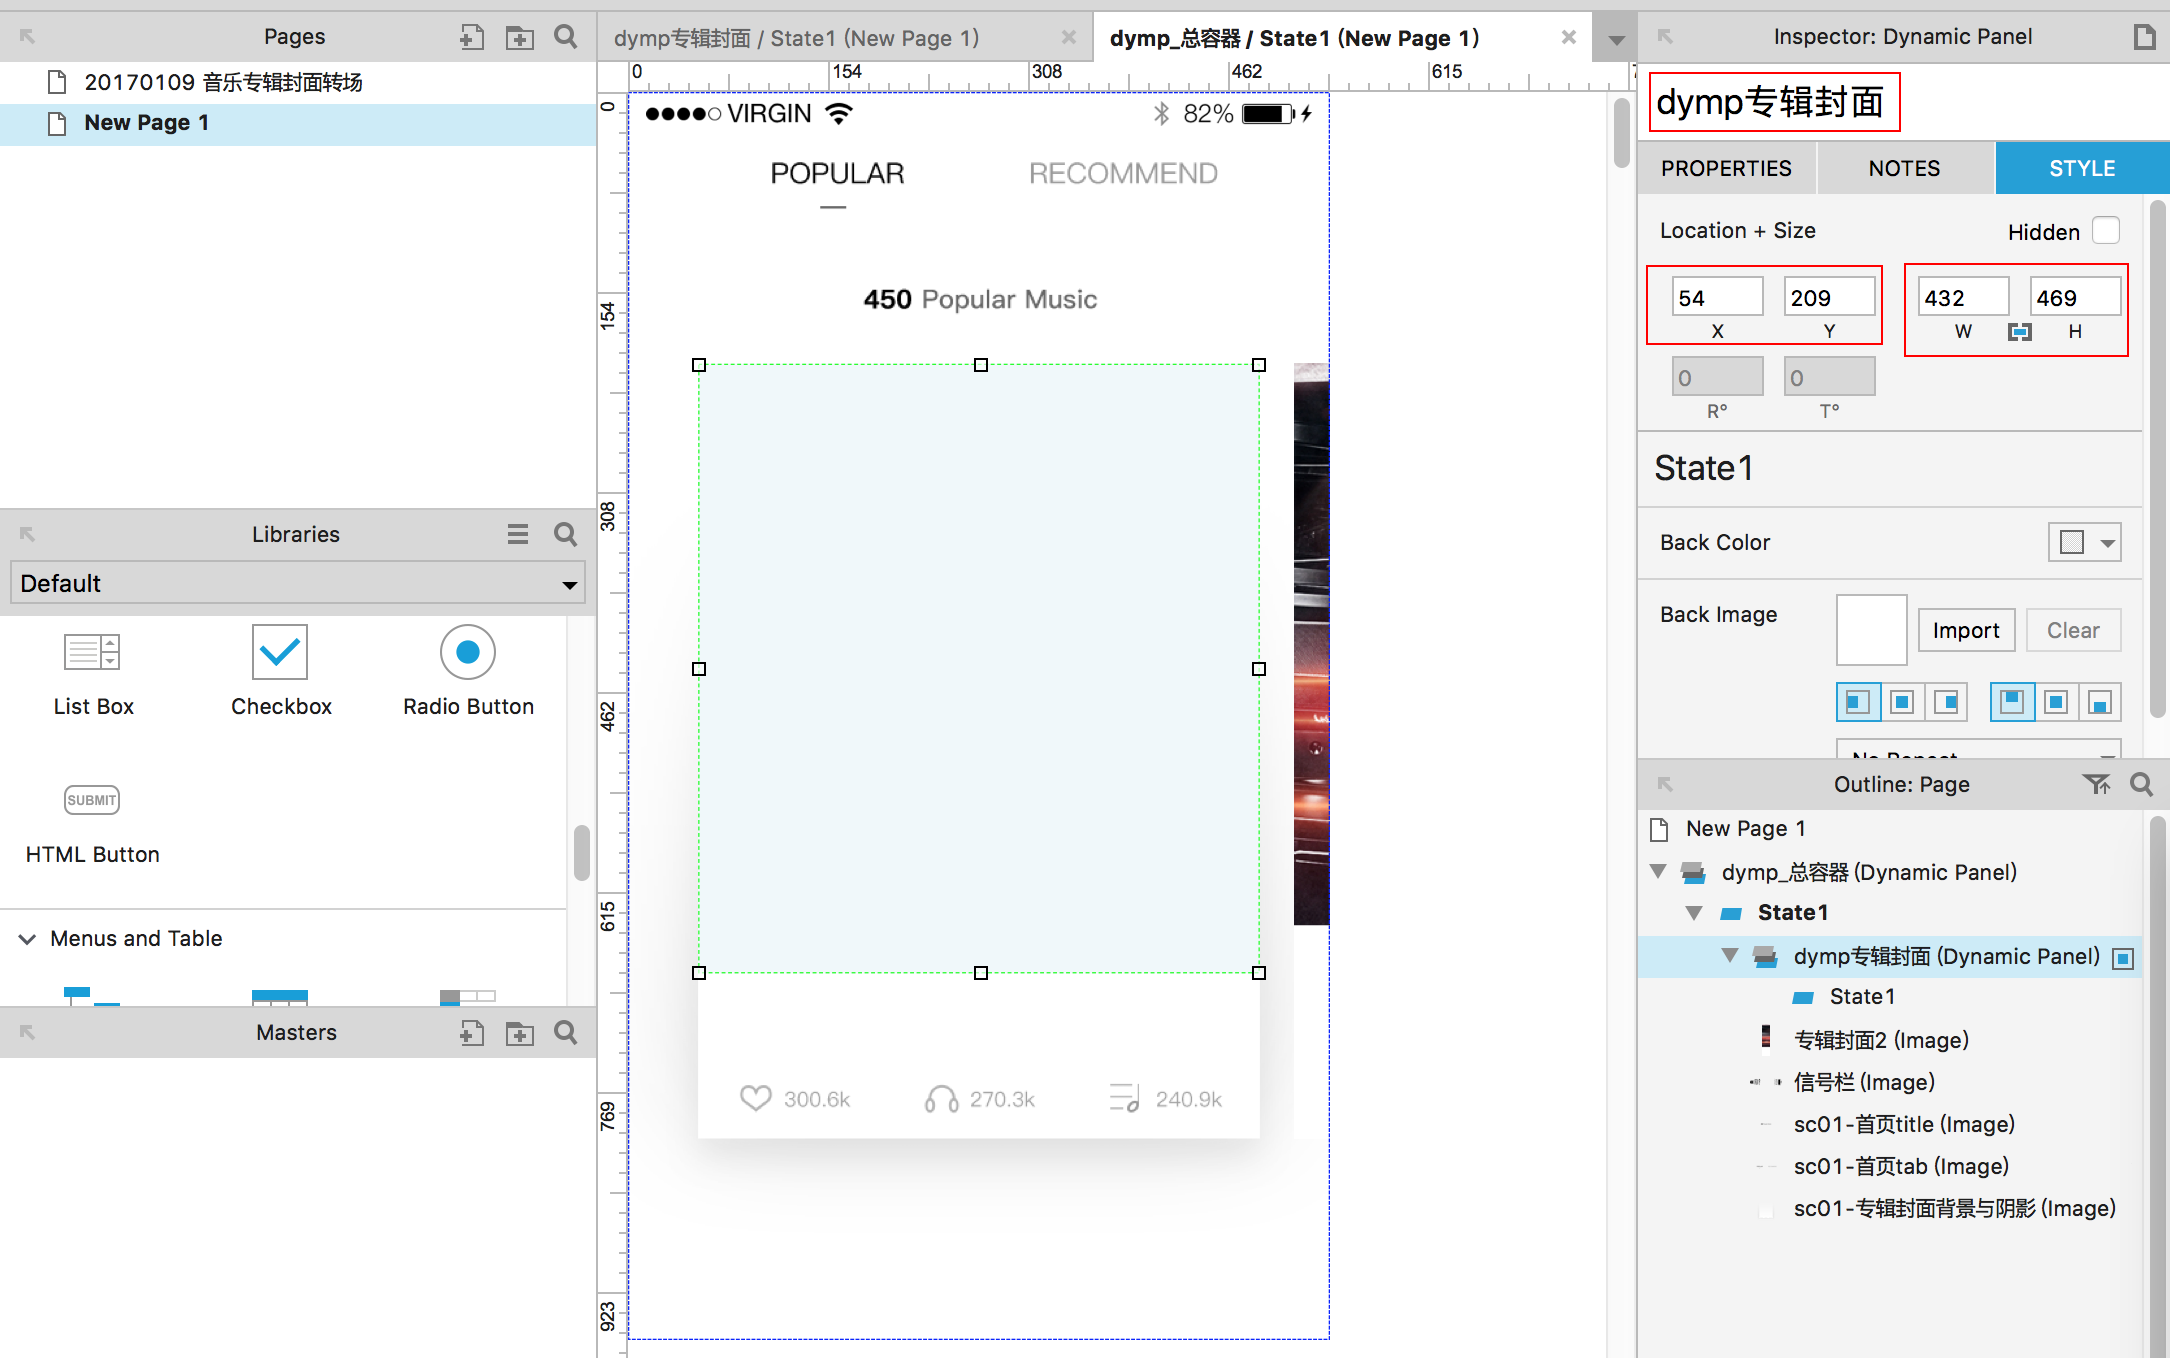Switch to the PROPERTIES tab
Image resolution: width=2170 pixels, height=1358 pixels.
tap(1726, 168)
